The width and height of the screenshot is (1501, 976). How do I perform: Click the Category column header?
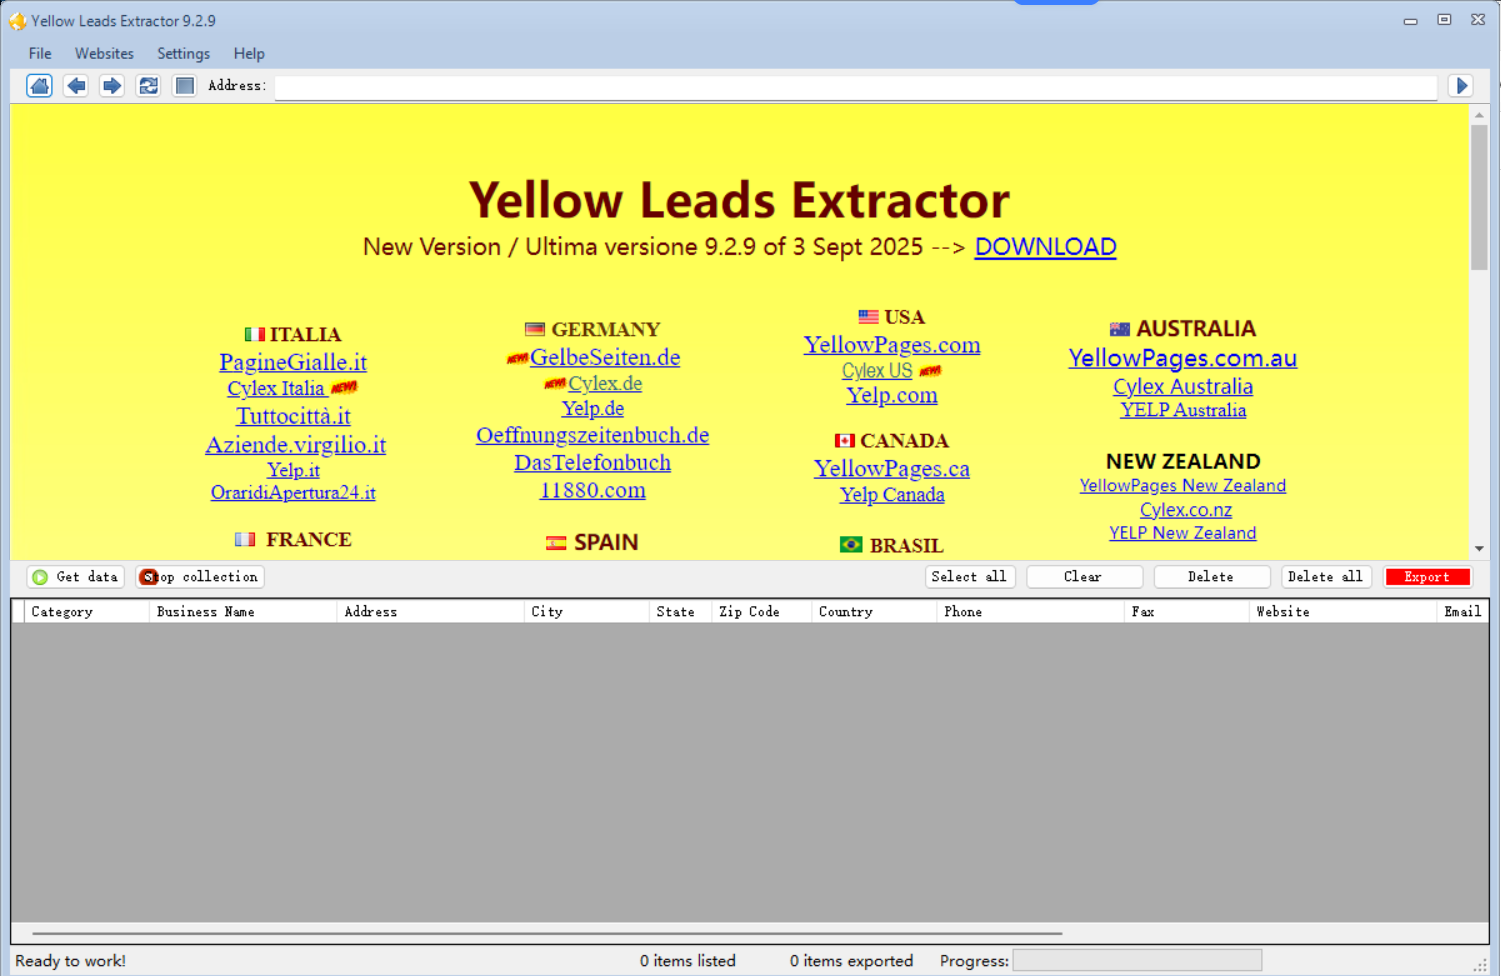pos(86,612)
